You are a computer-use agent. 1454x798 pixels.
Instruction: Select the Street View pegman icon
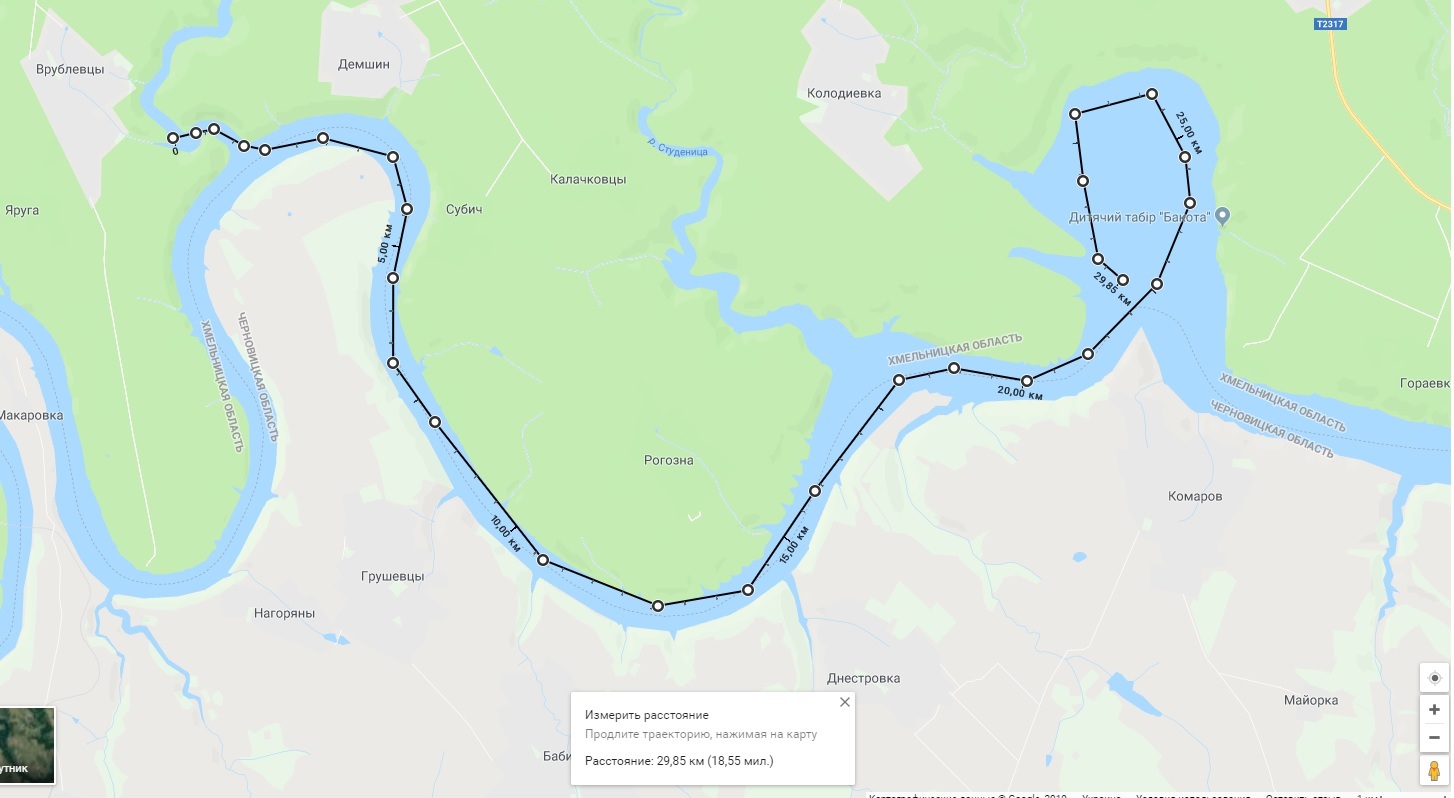[1434, 771]
